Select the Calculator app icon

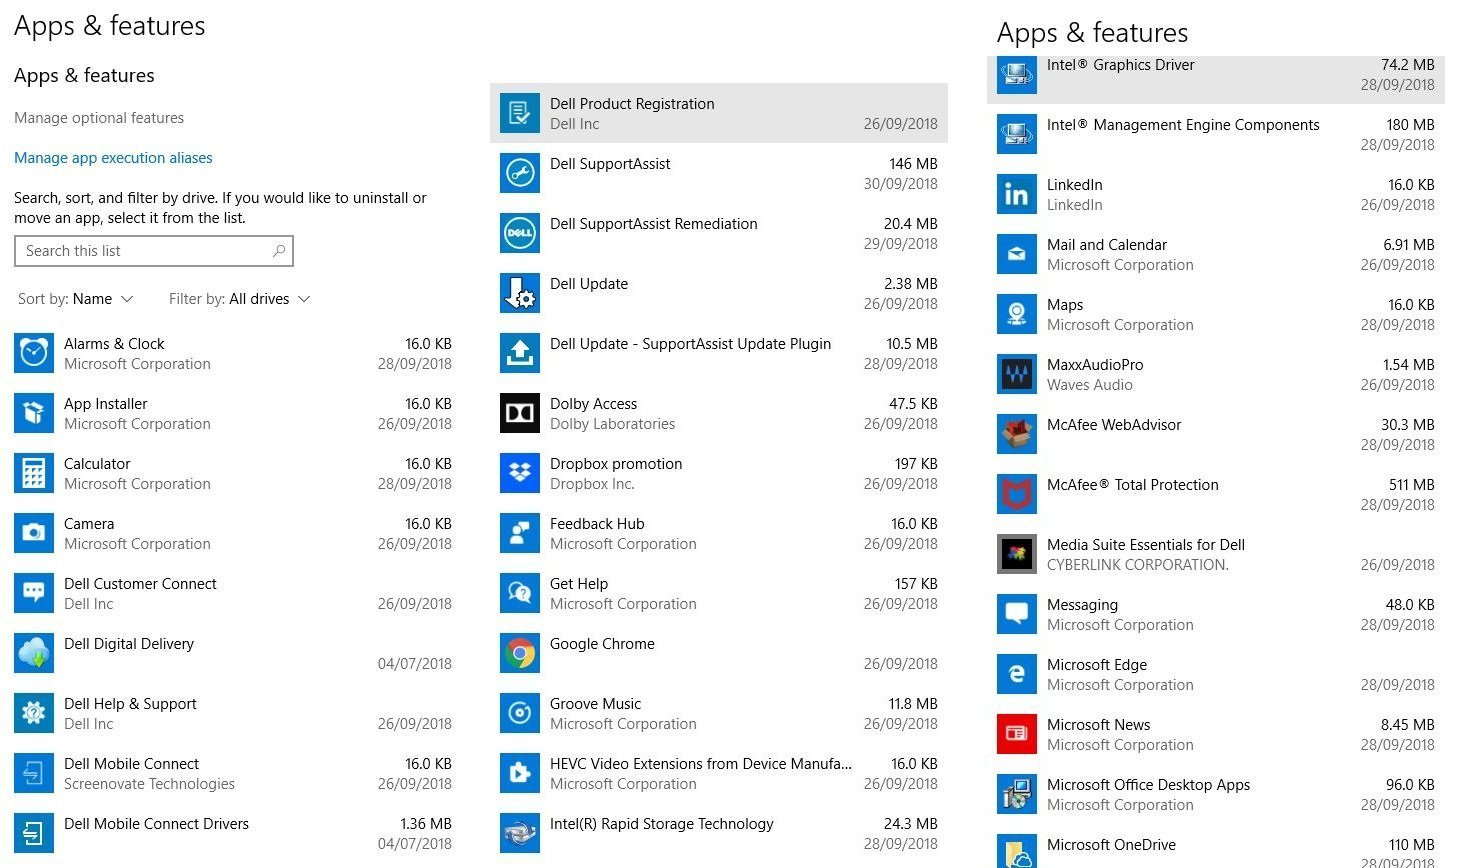pyautogui.click(x=34, y=473)
